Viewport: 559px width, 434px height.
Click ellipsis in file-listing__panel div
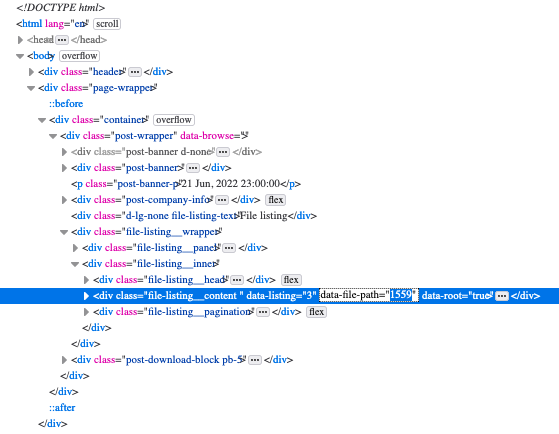[x=229, y=248]
